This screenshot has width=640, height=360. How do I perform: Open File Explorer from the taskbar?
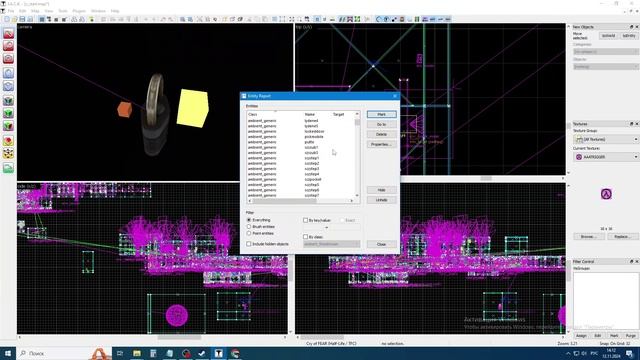[136, 353]
